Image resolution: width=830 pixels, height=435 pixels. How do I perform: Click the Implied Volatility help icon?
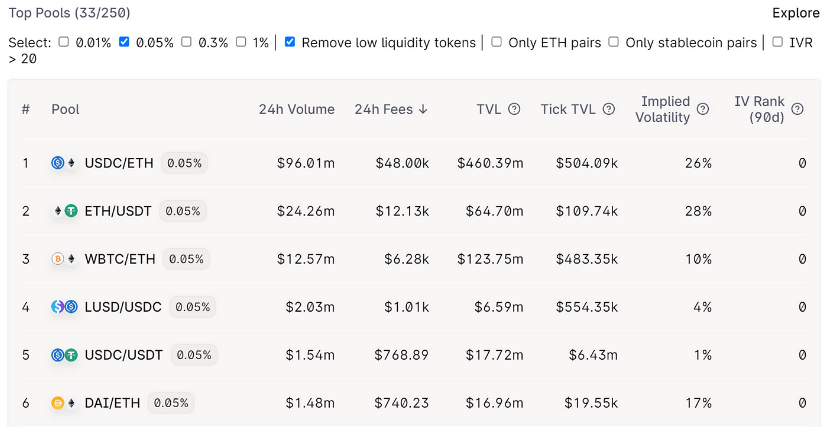[x=703, y=109]
